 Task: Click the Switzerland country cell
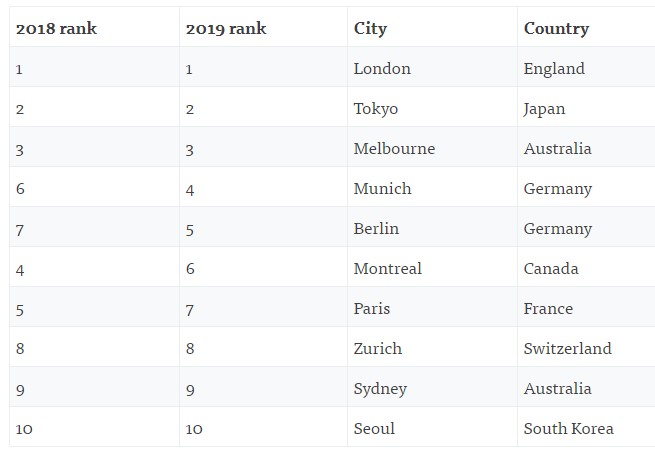tap(567, 349)
